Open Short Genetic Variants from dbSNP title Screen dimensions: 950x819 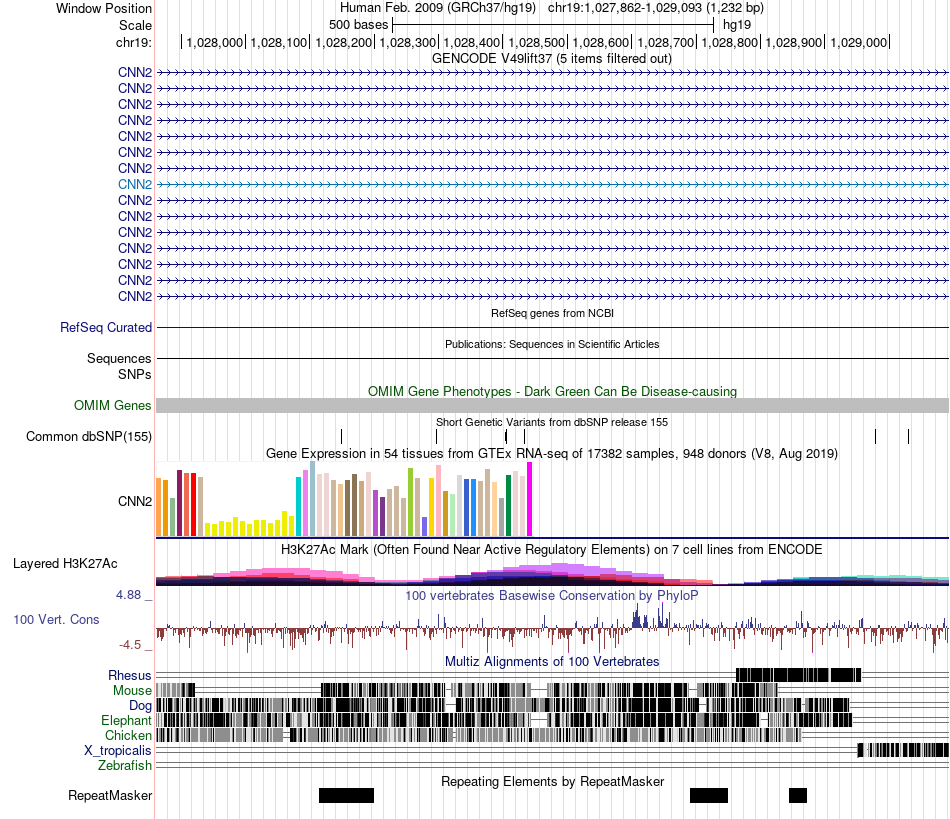coord(552,422)
